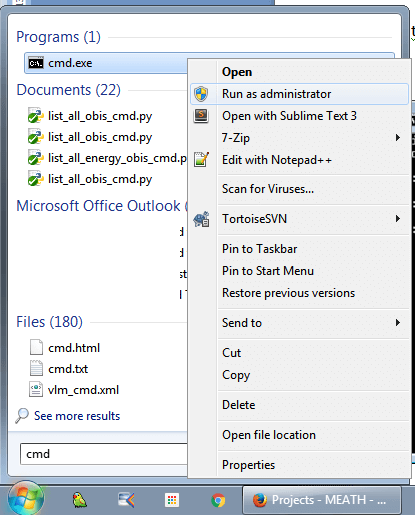
Task: Select the cmd.exe program name
Action: [x=70, y=63]
